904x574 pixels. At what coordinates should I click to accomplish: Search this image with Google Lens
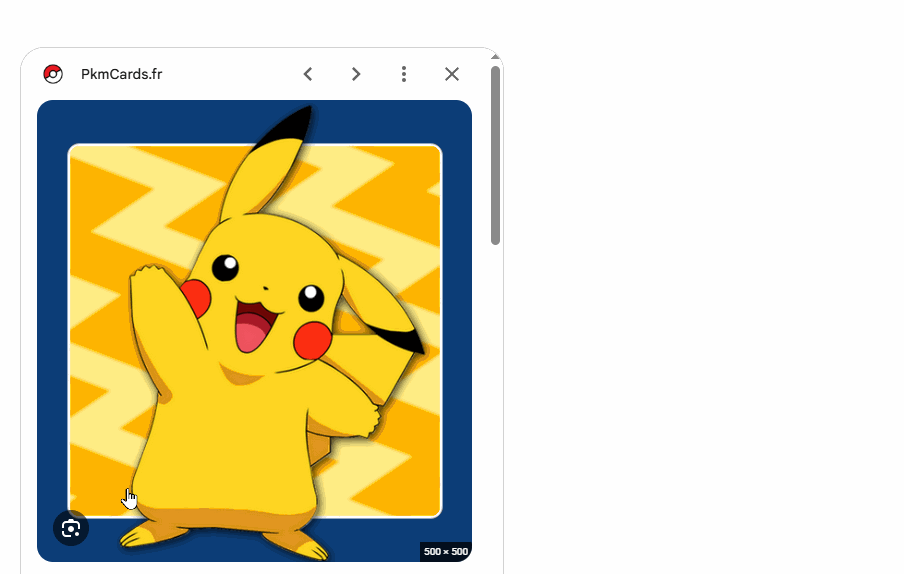tap(71, 528)
